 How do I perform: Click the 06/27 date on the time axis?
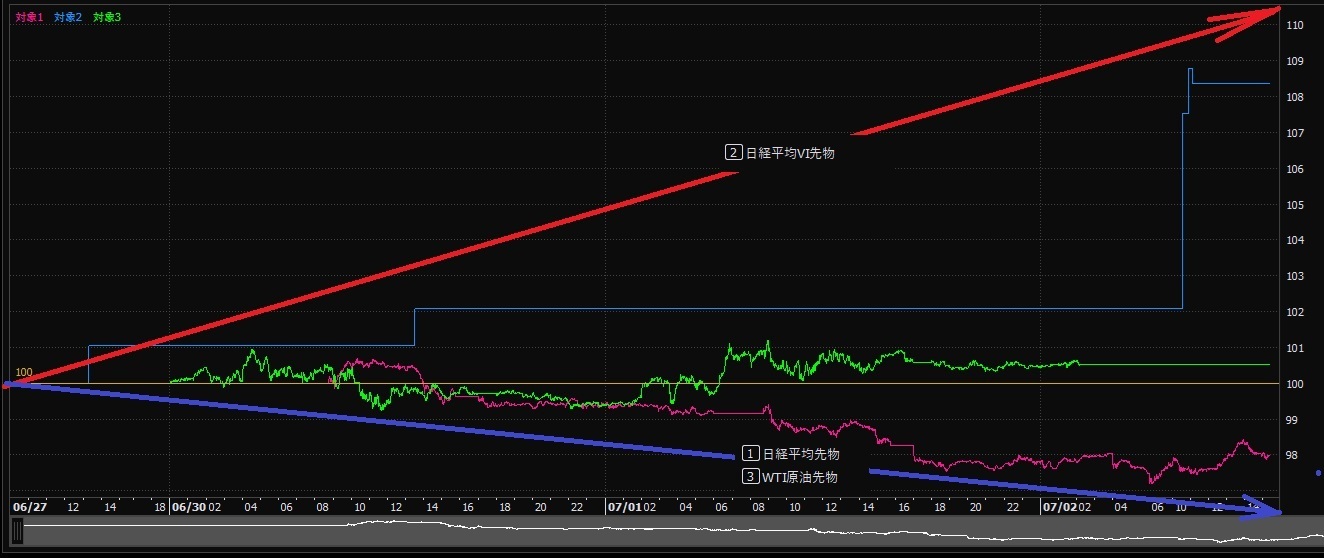pos(30,507)
